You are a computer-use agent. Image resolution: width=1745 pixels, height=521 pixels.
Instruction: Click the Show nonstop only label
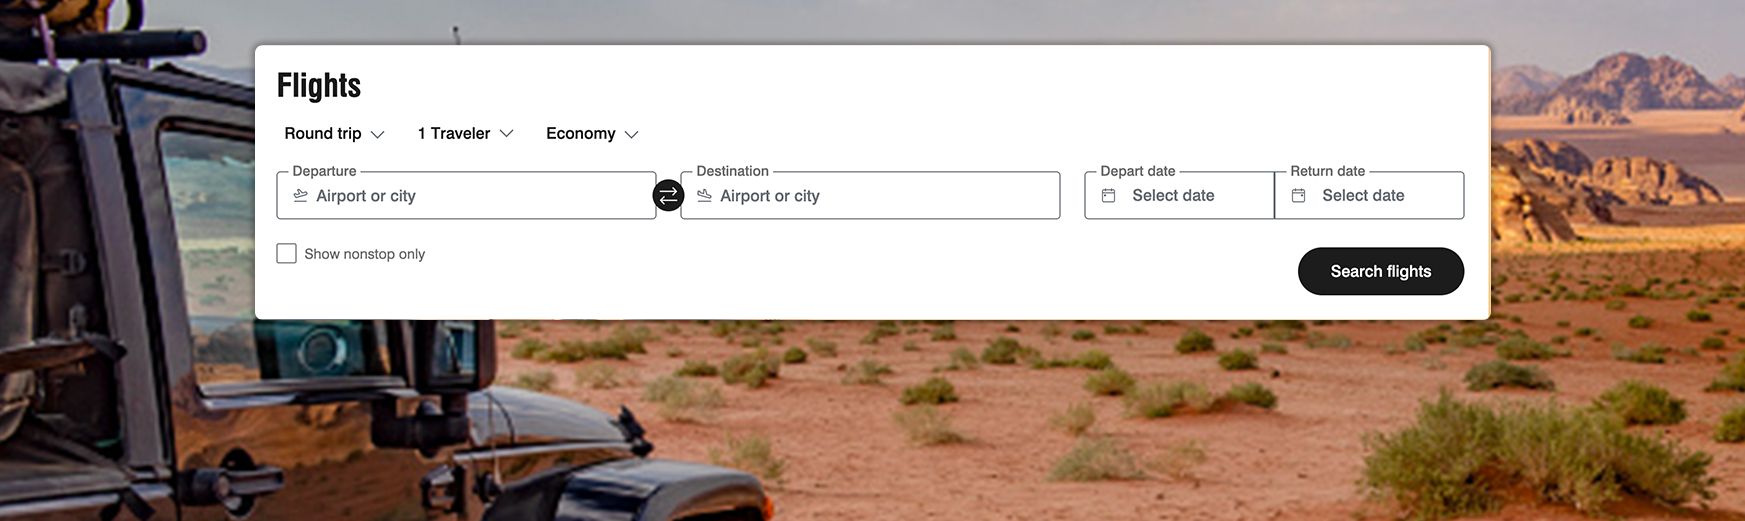364,254
